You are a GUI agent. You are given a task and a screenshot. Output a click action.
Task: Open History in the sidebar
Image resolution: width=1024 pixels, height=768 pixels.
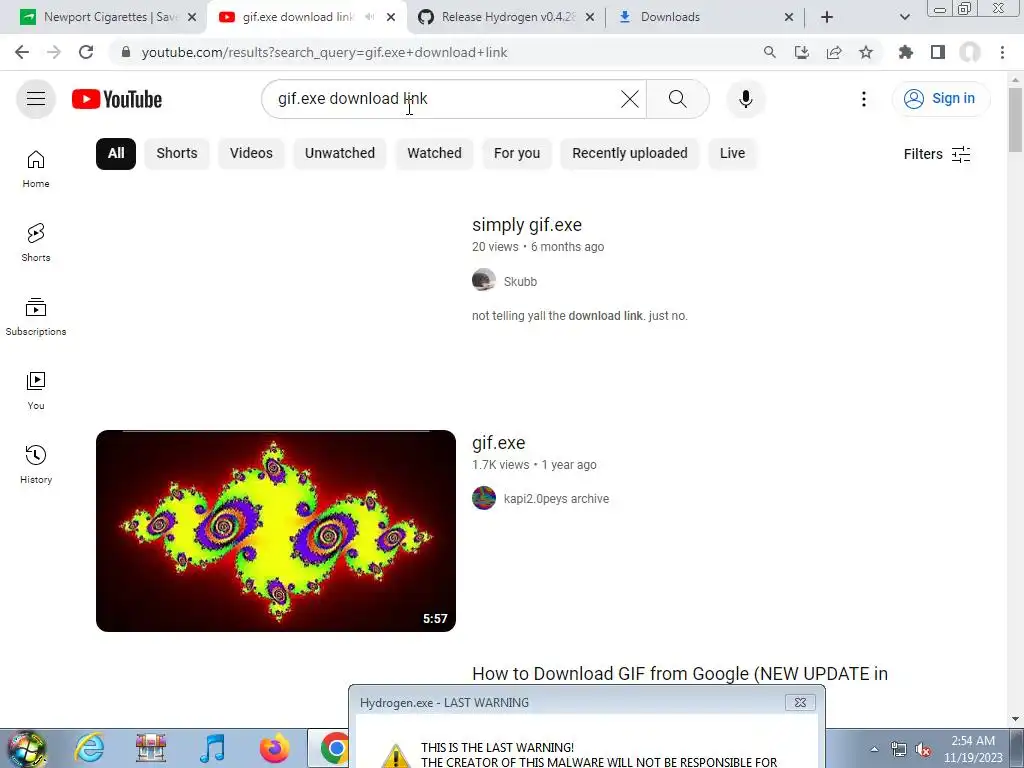coord(36,464)
